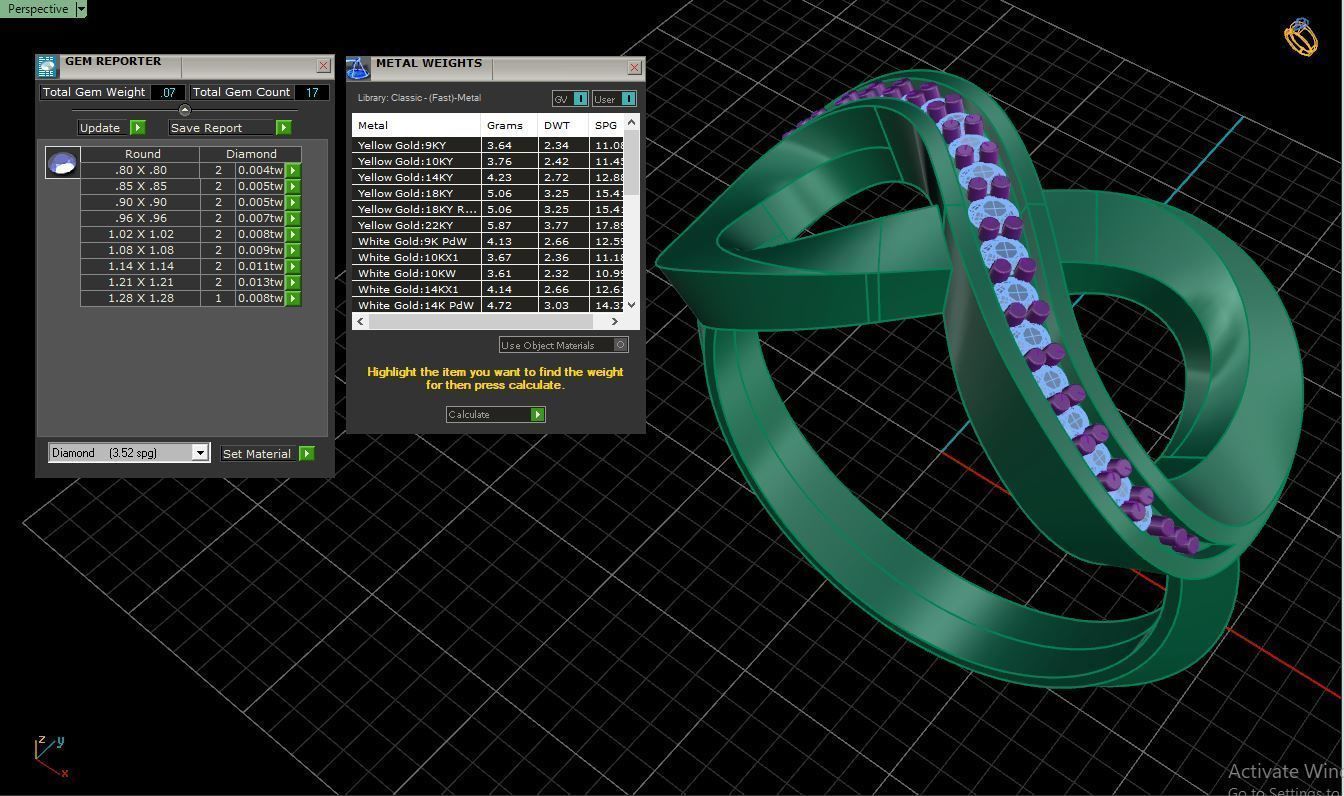Select the Yellow Gold:9KY row
Image resolution: width=1344 pixels, height=796 pixels.
(x=488, y=146)
